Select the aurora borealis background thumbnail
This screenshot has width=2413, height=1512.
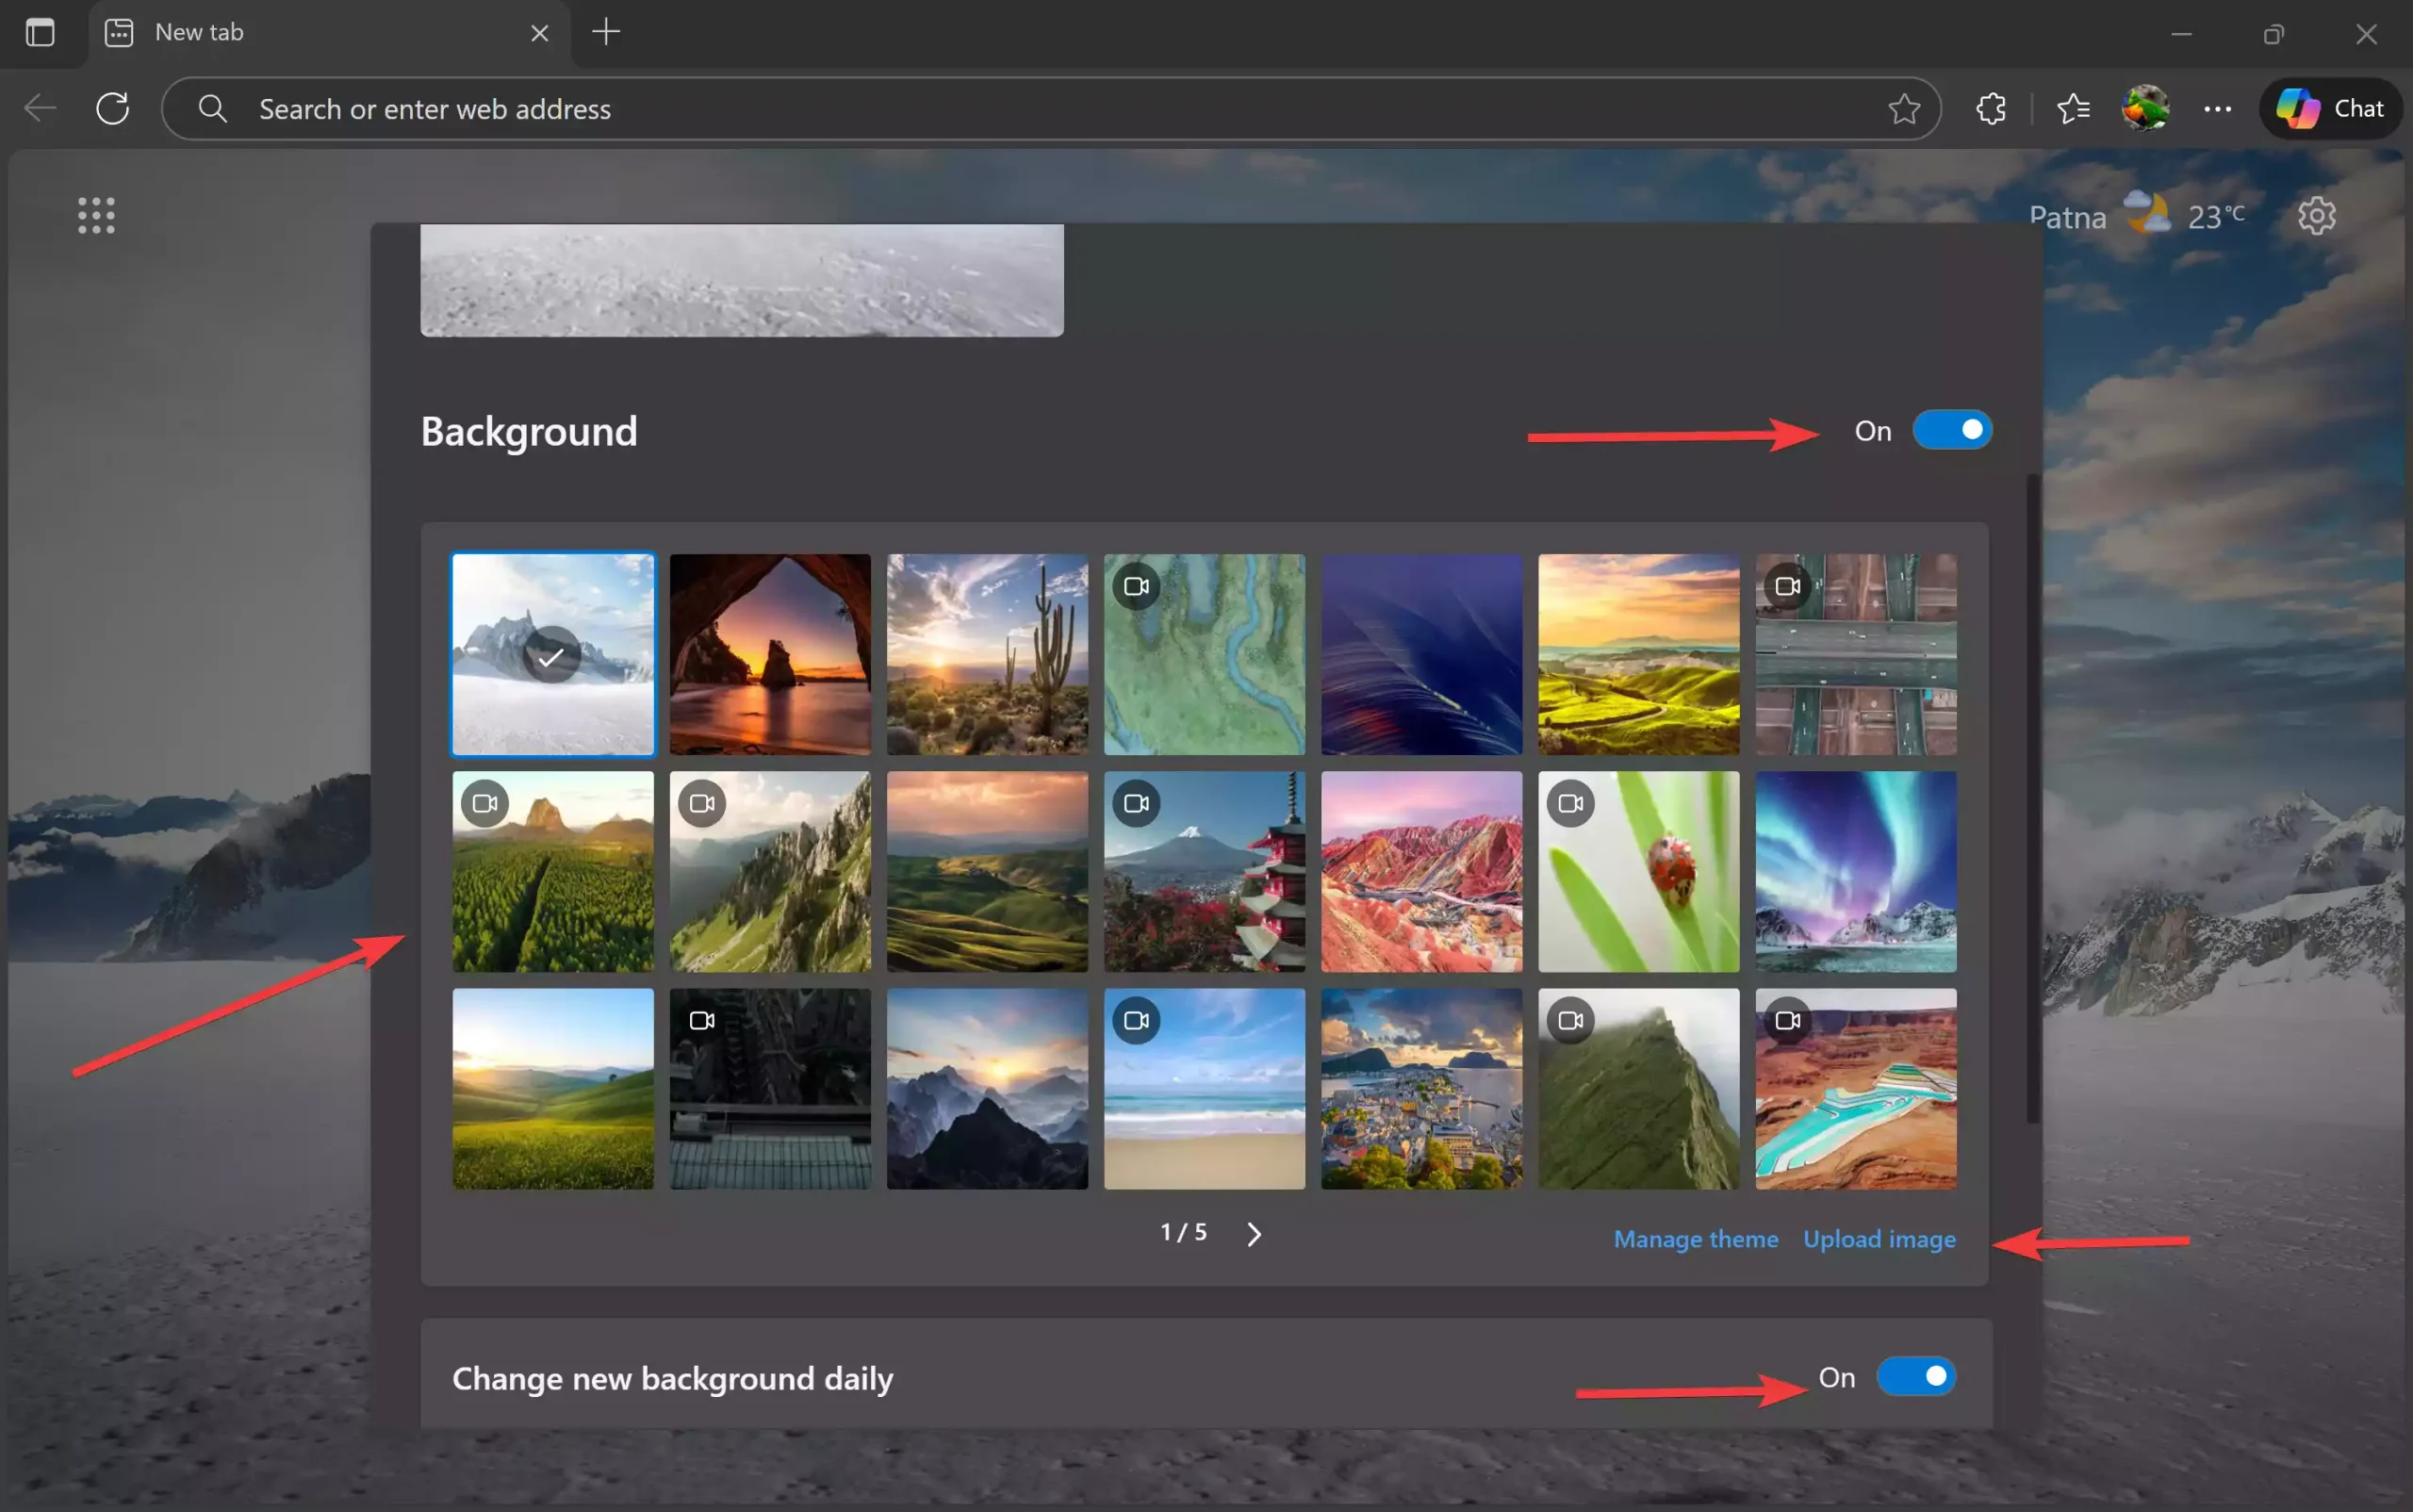pos(1856,871)
